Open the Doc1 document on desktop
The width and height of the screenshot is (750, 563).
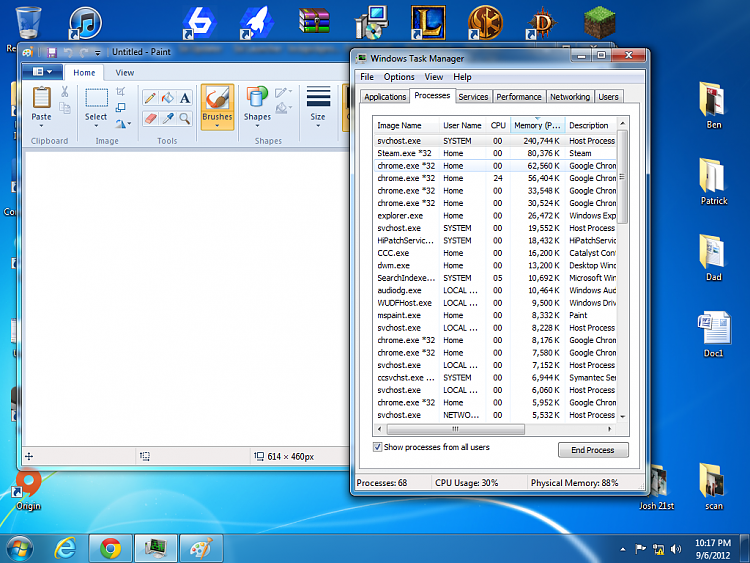pyautogui.click(x=713, y=334)
